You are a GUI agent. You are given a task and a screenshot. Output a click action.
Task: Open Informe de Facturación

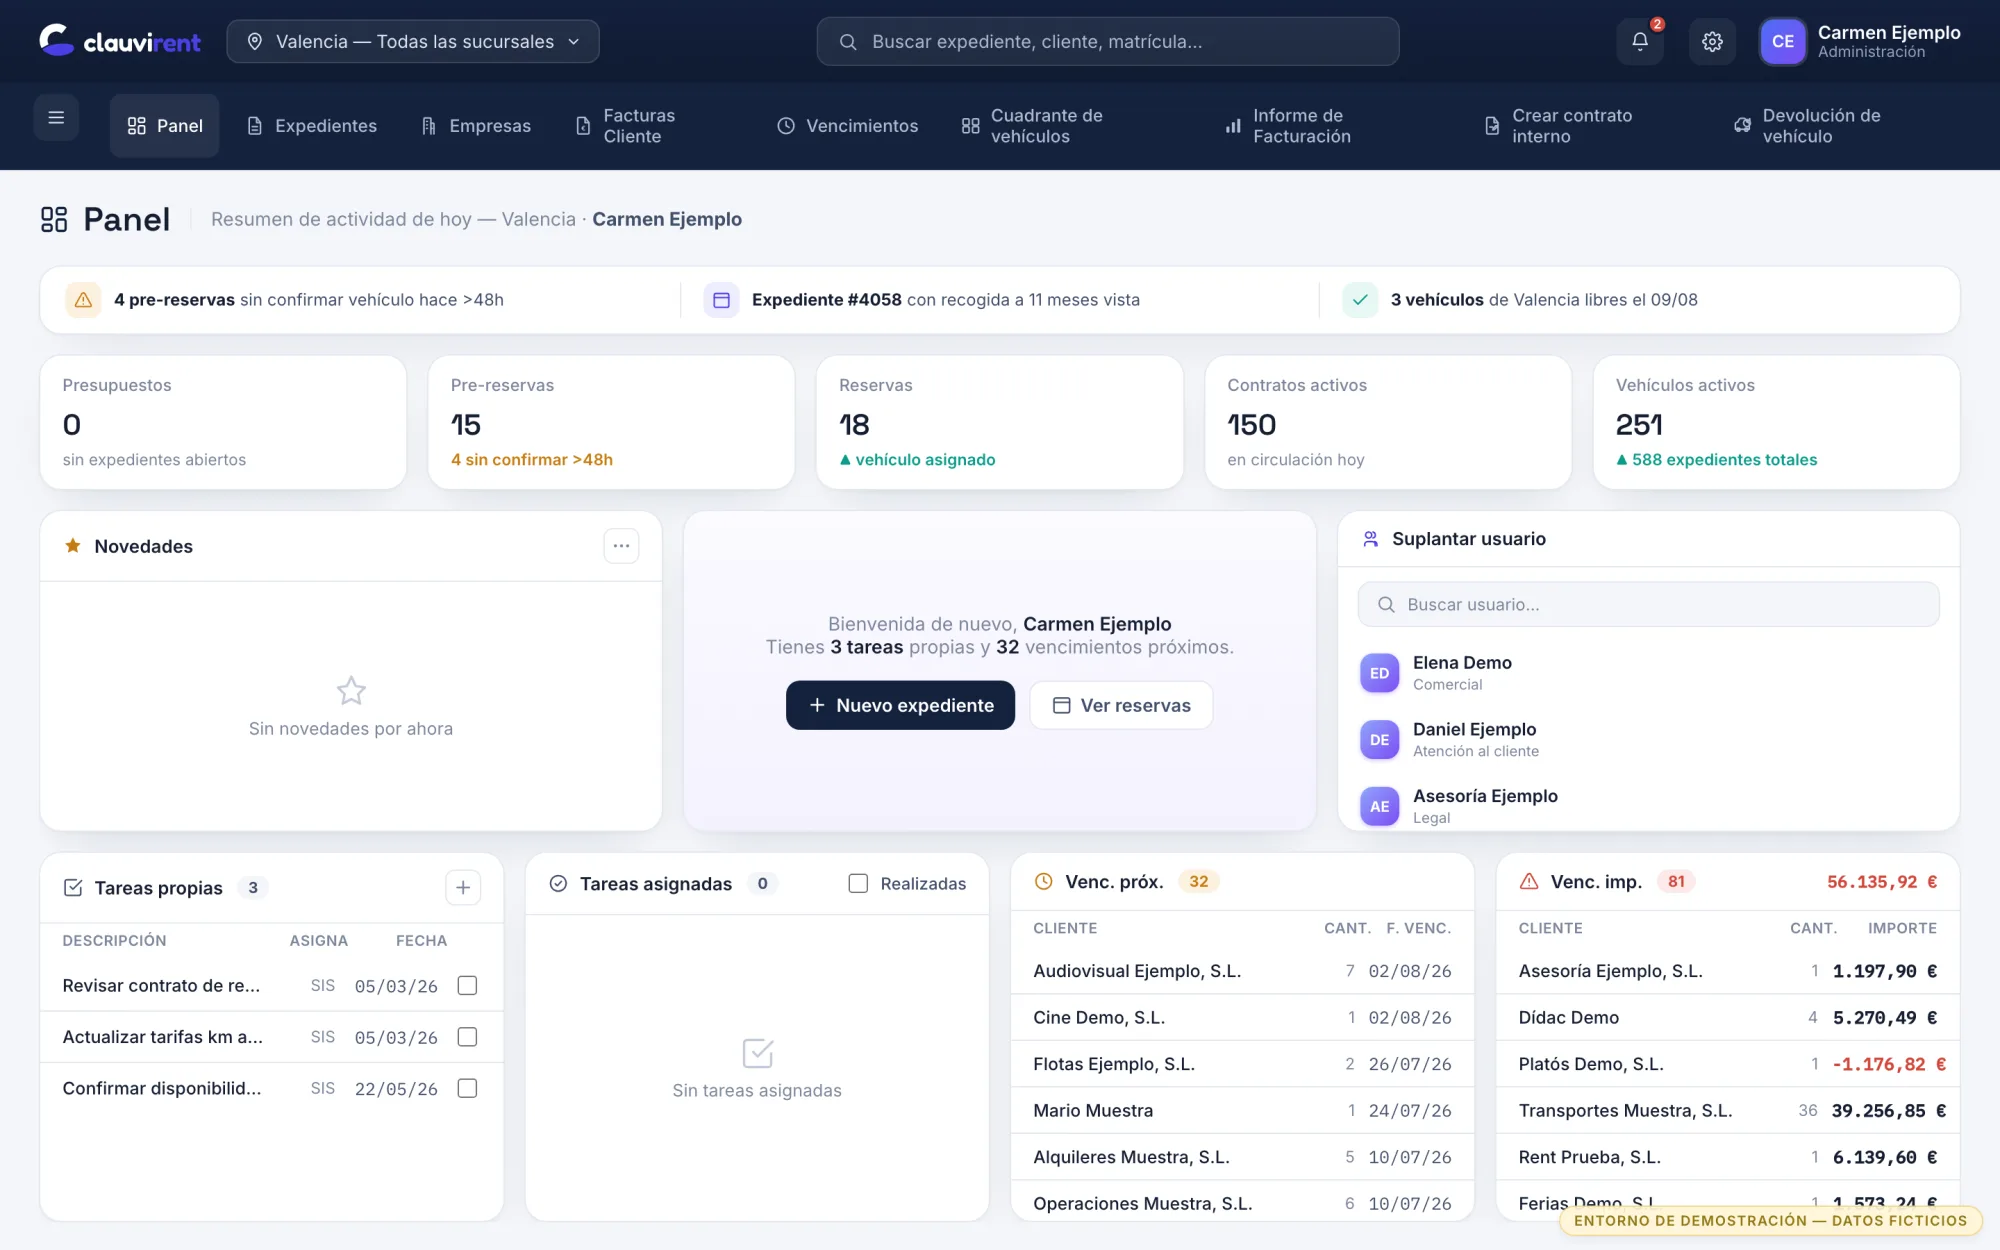(1288, 126)
